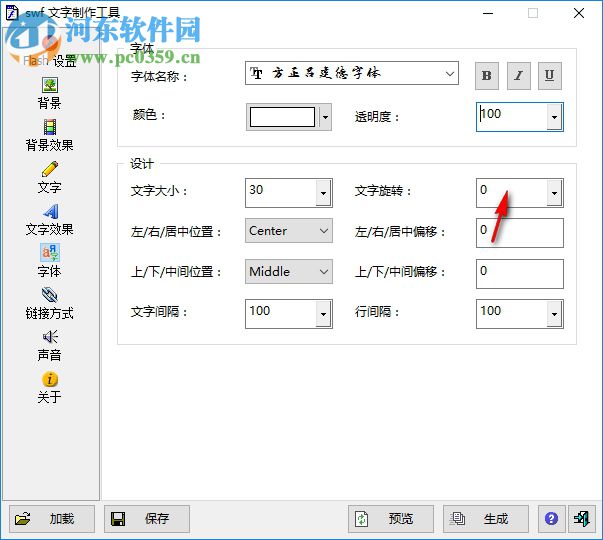Expand the 文字大小 size dropdown arrow
The width and height of the screenshot is (603, 540).
point(323,193)
